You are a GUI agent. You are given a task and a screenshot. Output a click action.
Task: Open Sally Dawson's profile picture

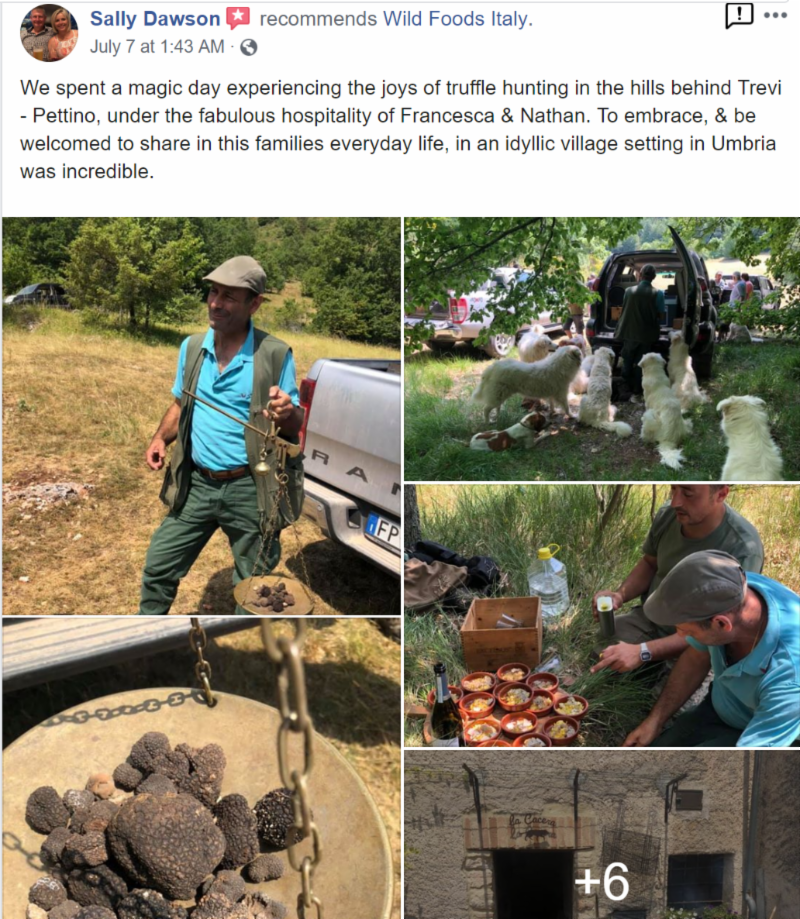49,32
